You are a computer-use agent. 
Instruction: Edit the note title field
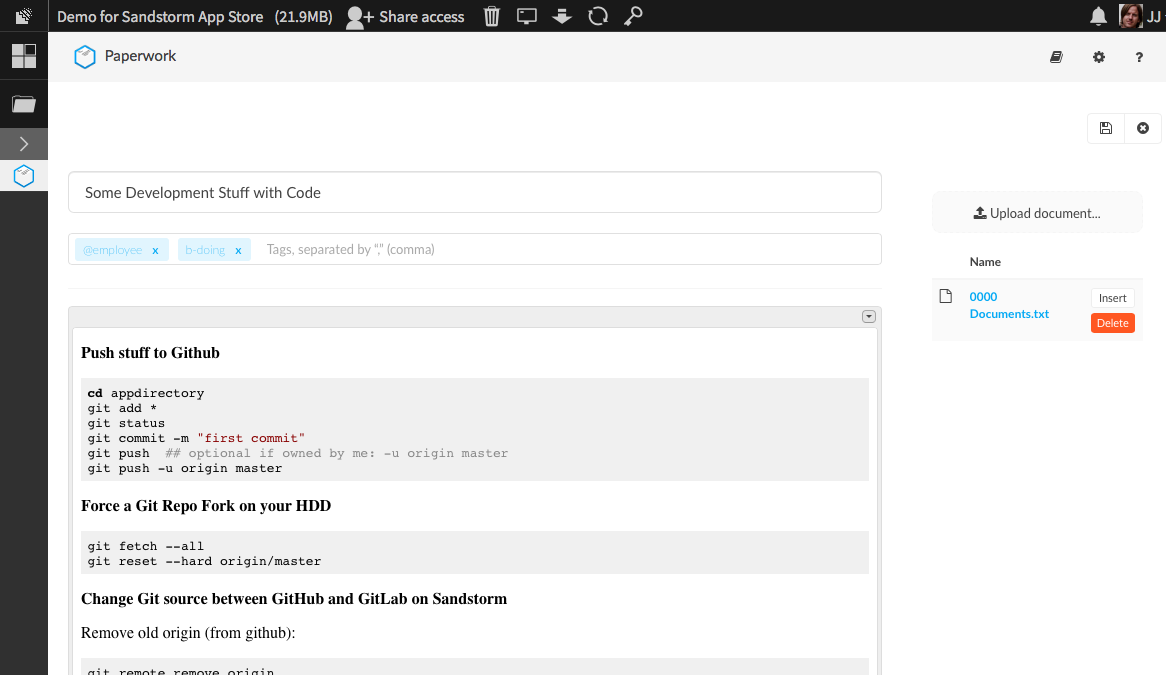(475, 193)
